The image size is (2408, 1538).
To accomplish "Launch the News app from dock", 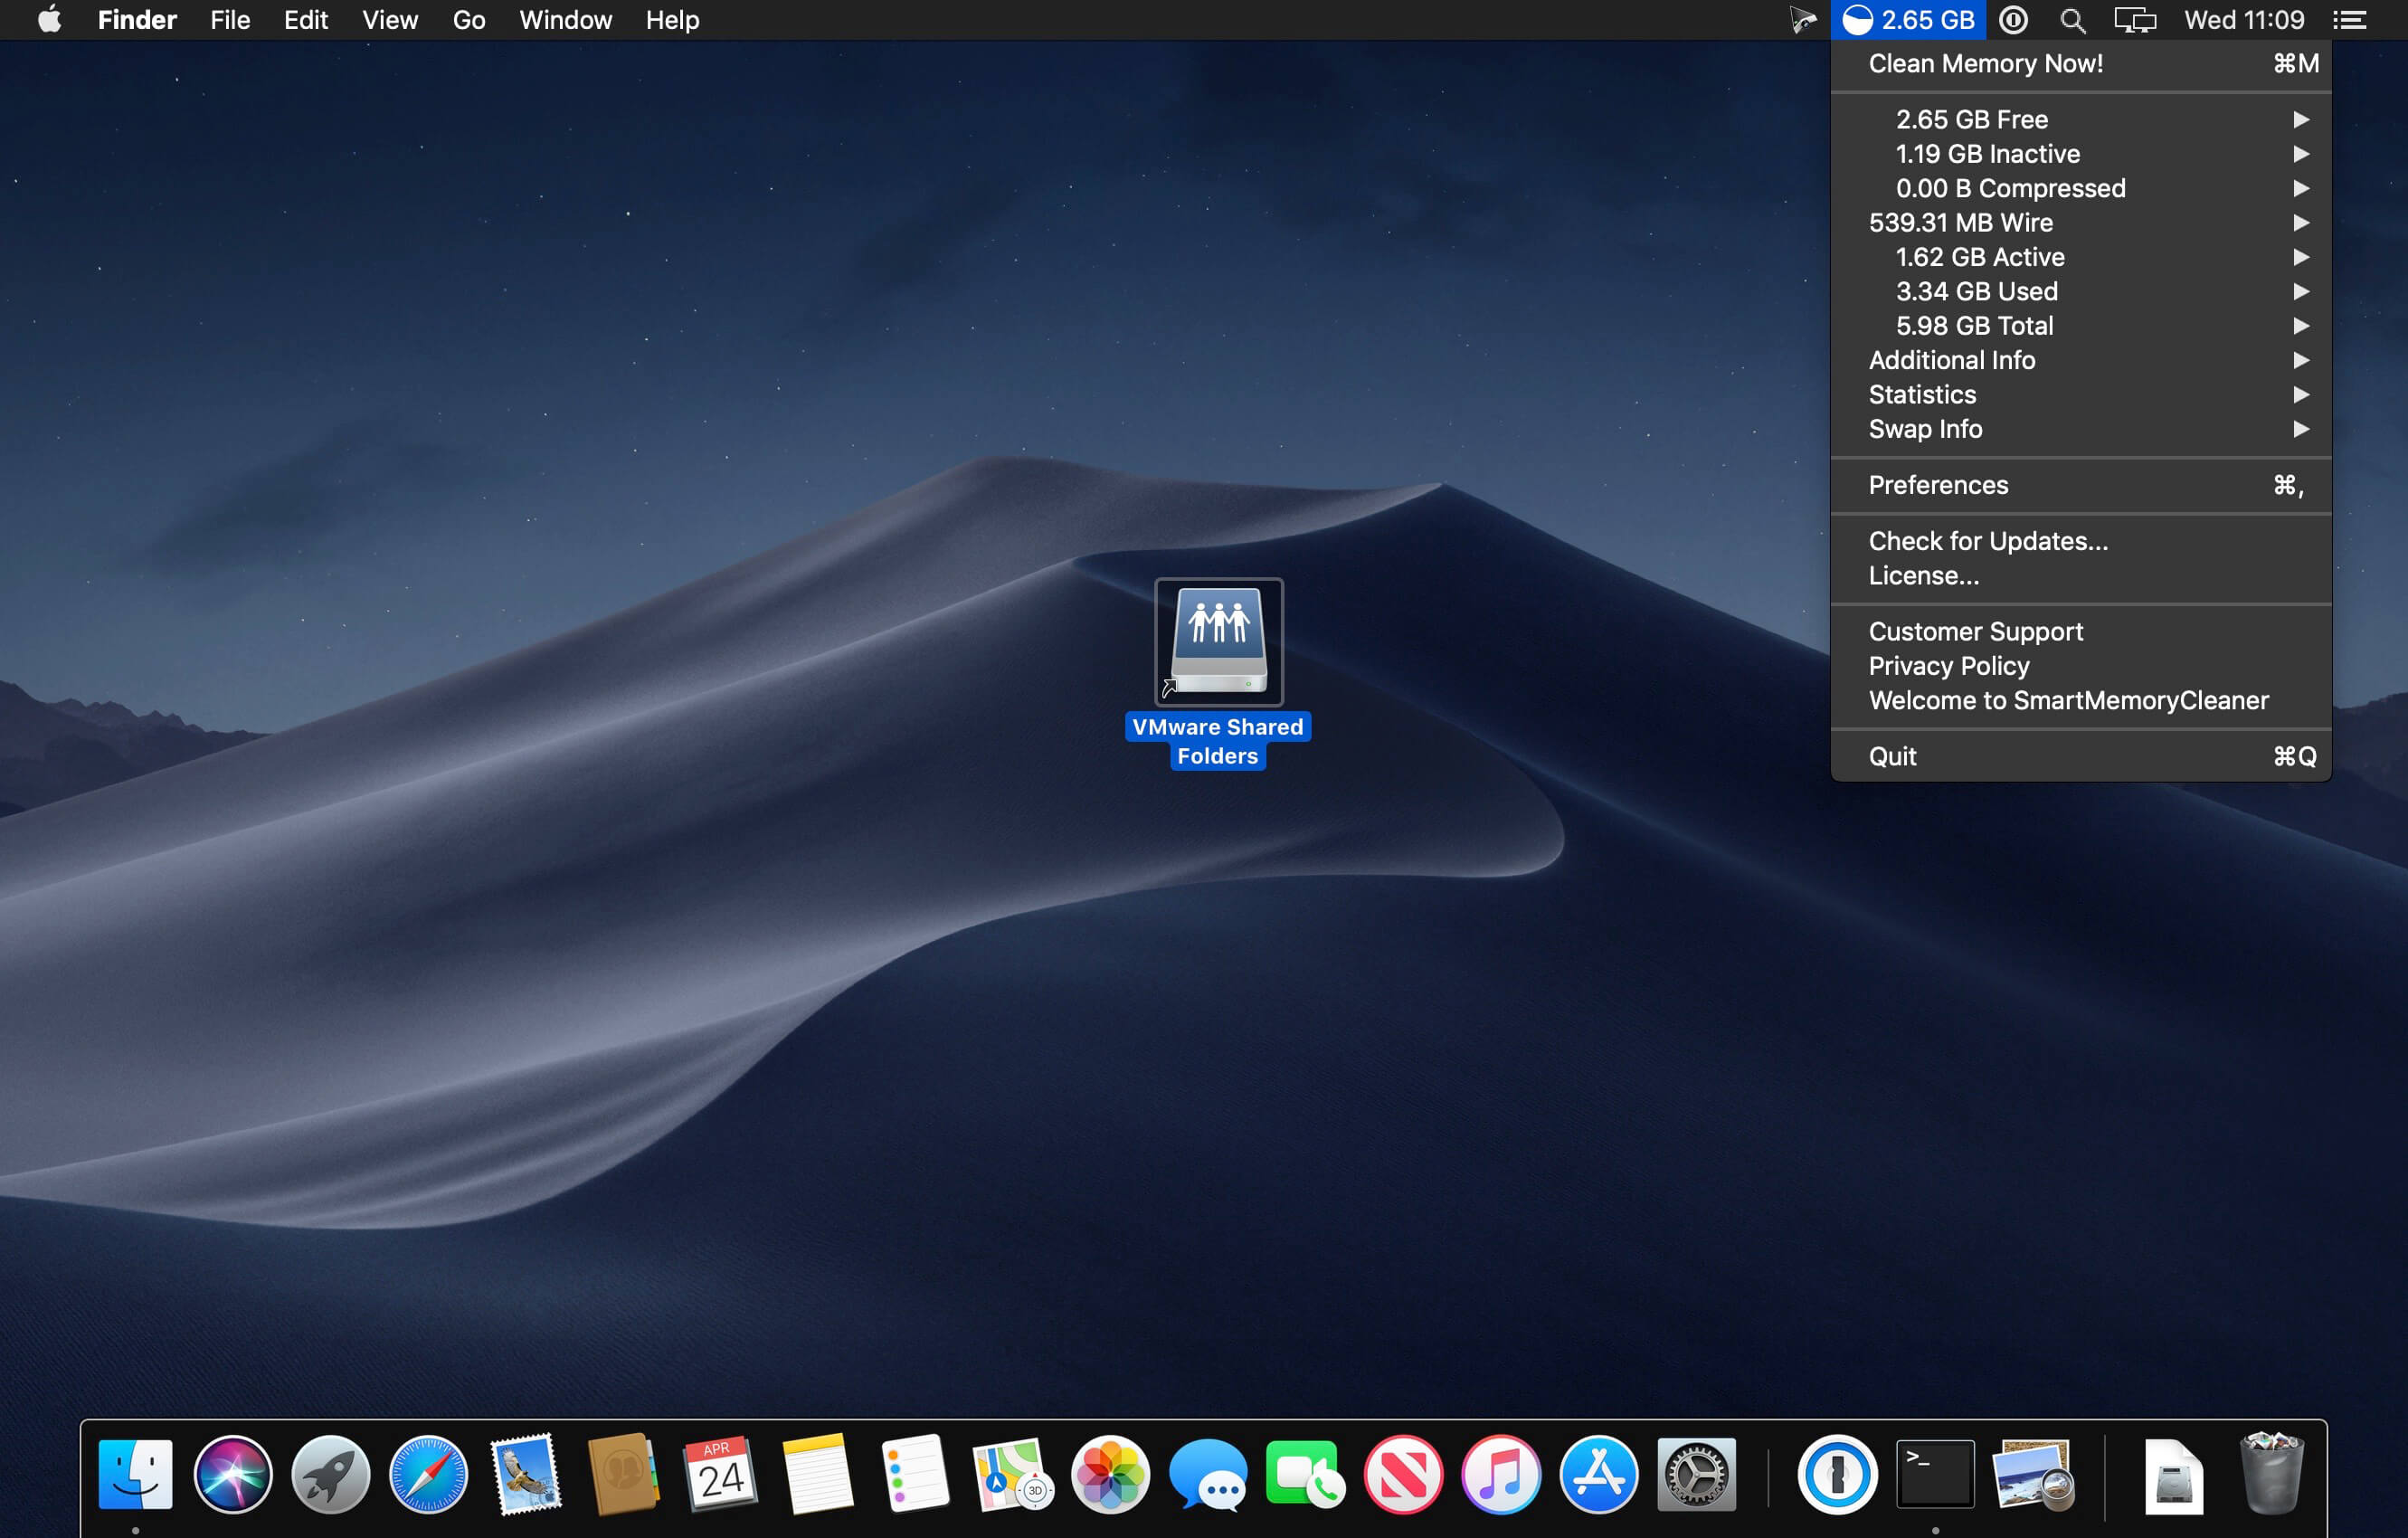I will click(1403, 1474).
